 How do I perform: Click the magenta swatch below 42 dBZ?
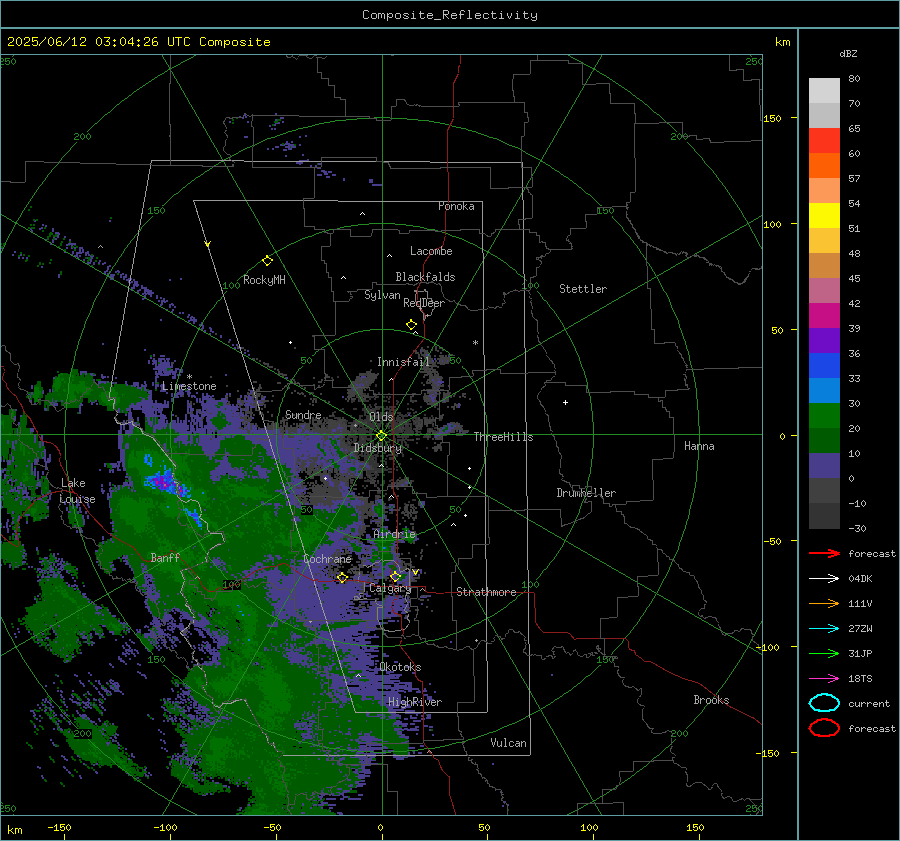(824, 315)
